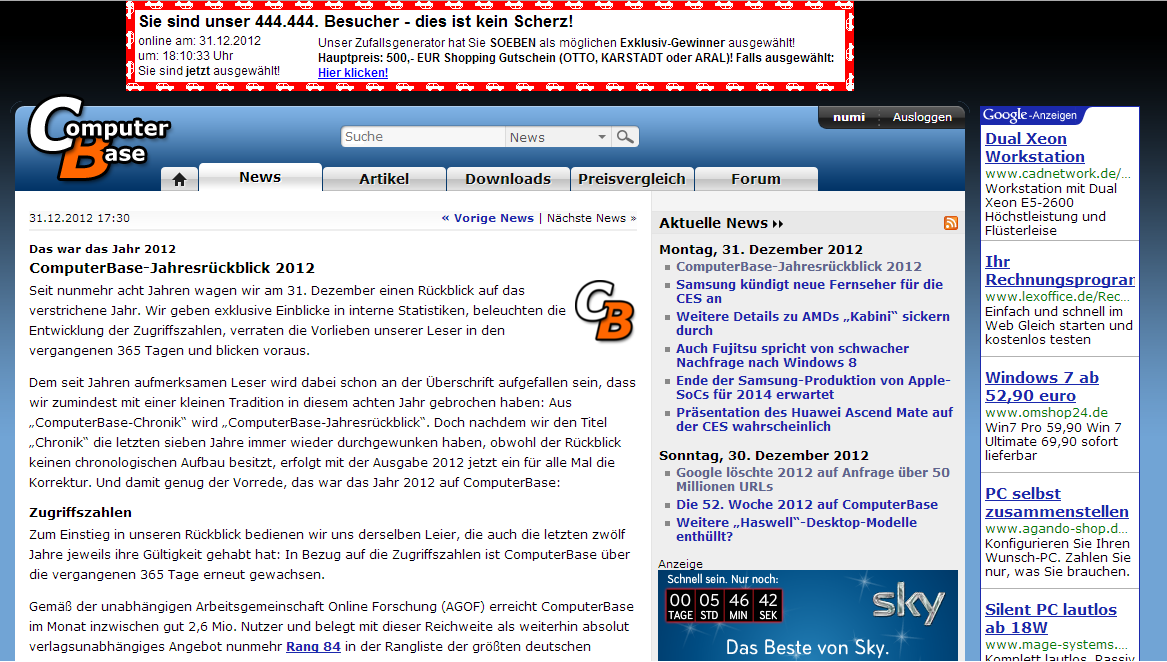Click the Sky countdown advertisement
The width and height of the screenshot is (1167, 662).
click(808, 615)
